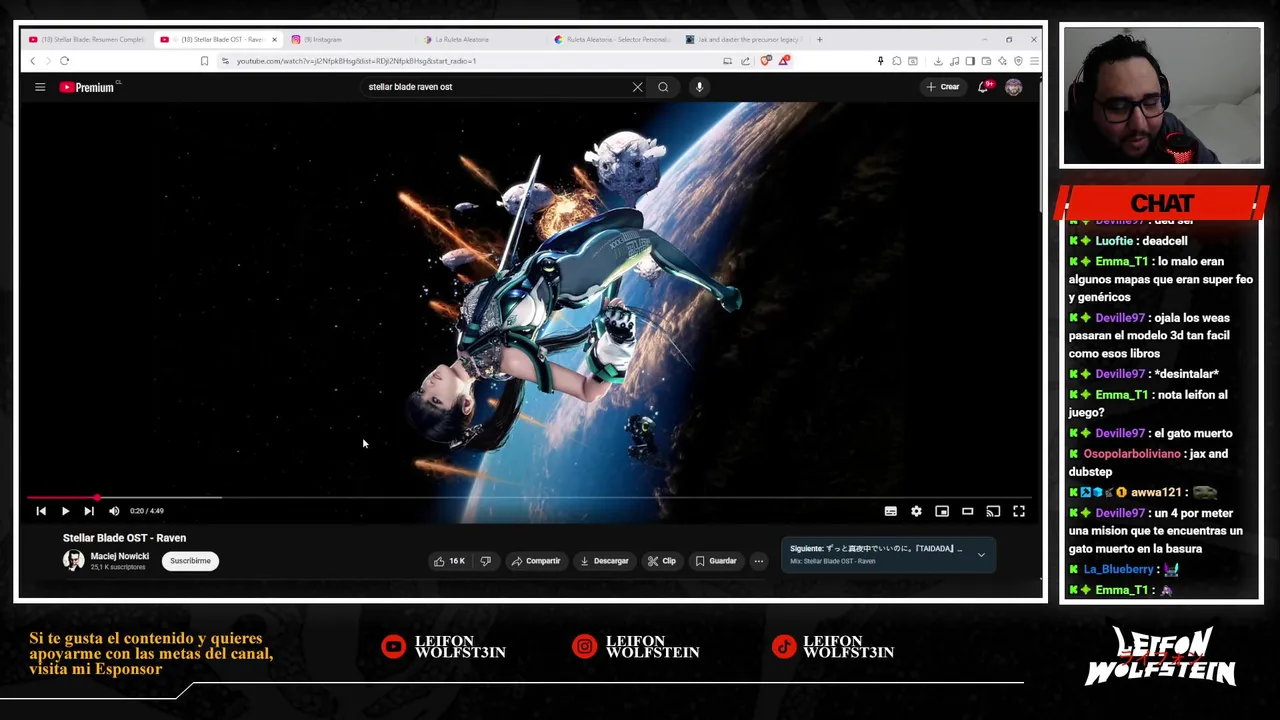
Task: Click the share page icon in address bar
Action: (x=745, y=61)
